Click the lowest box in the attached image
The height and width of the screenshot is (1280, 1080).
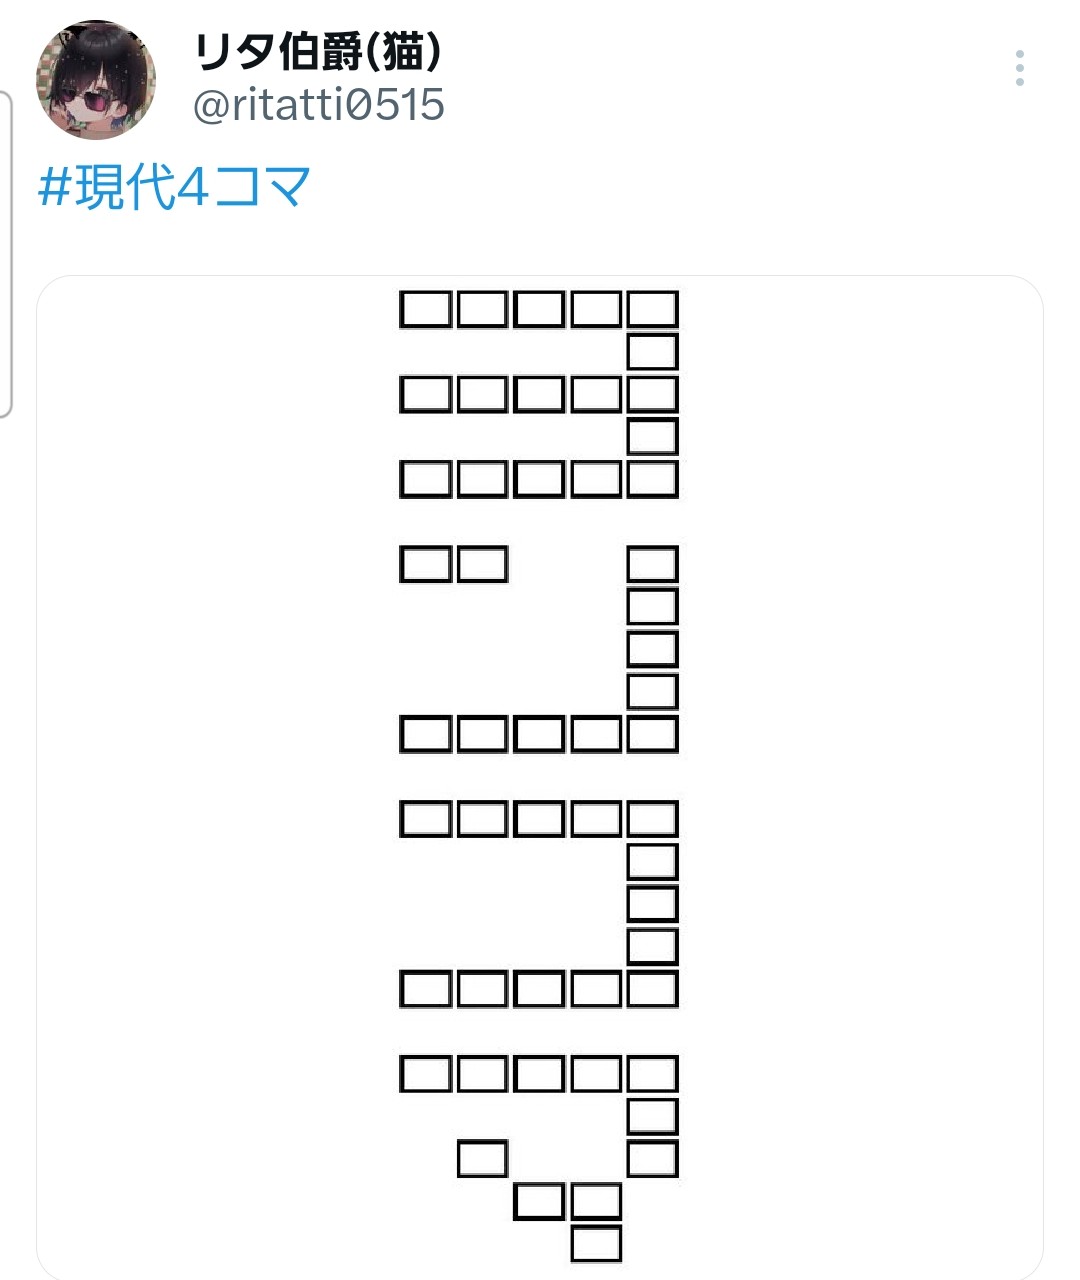click(x=596, y=1244)
